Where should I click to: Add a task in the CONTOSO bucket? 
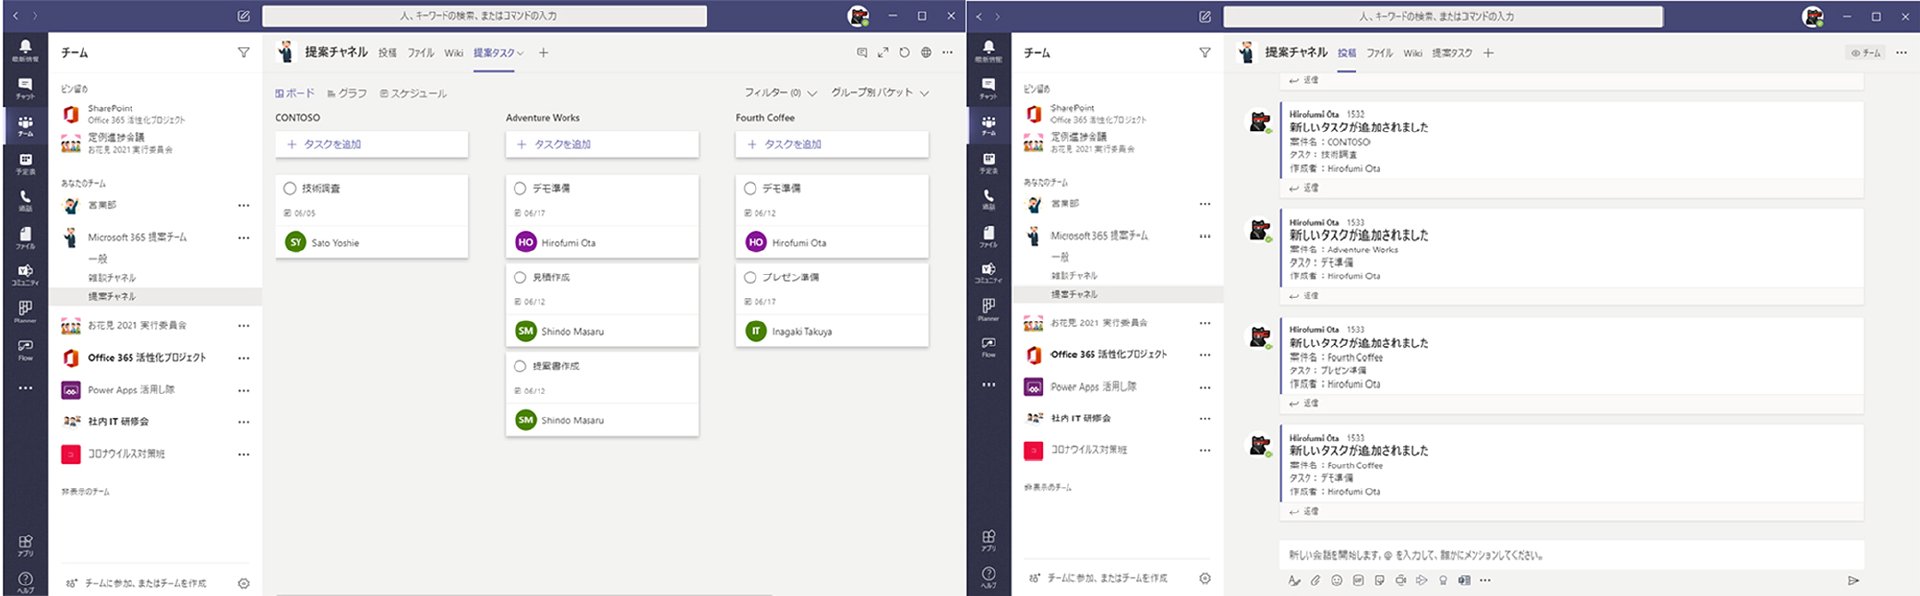(371, 144)
